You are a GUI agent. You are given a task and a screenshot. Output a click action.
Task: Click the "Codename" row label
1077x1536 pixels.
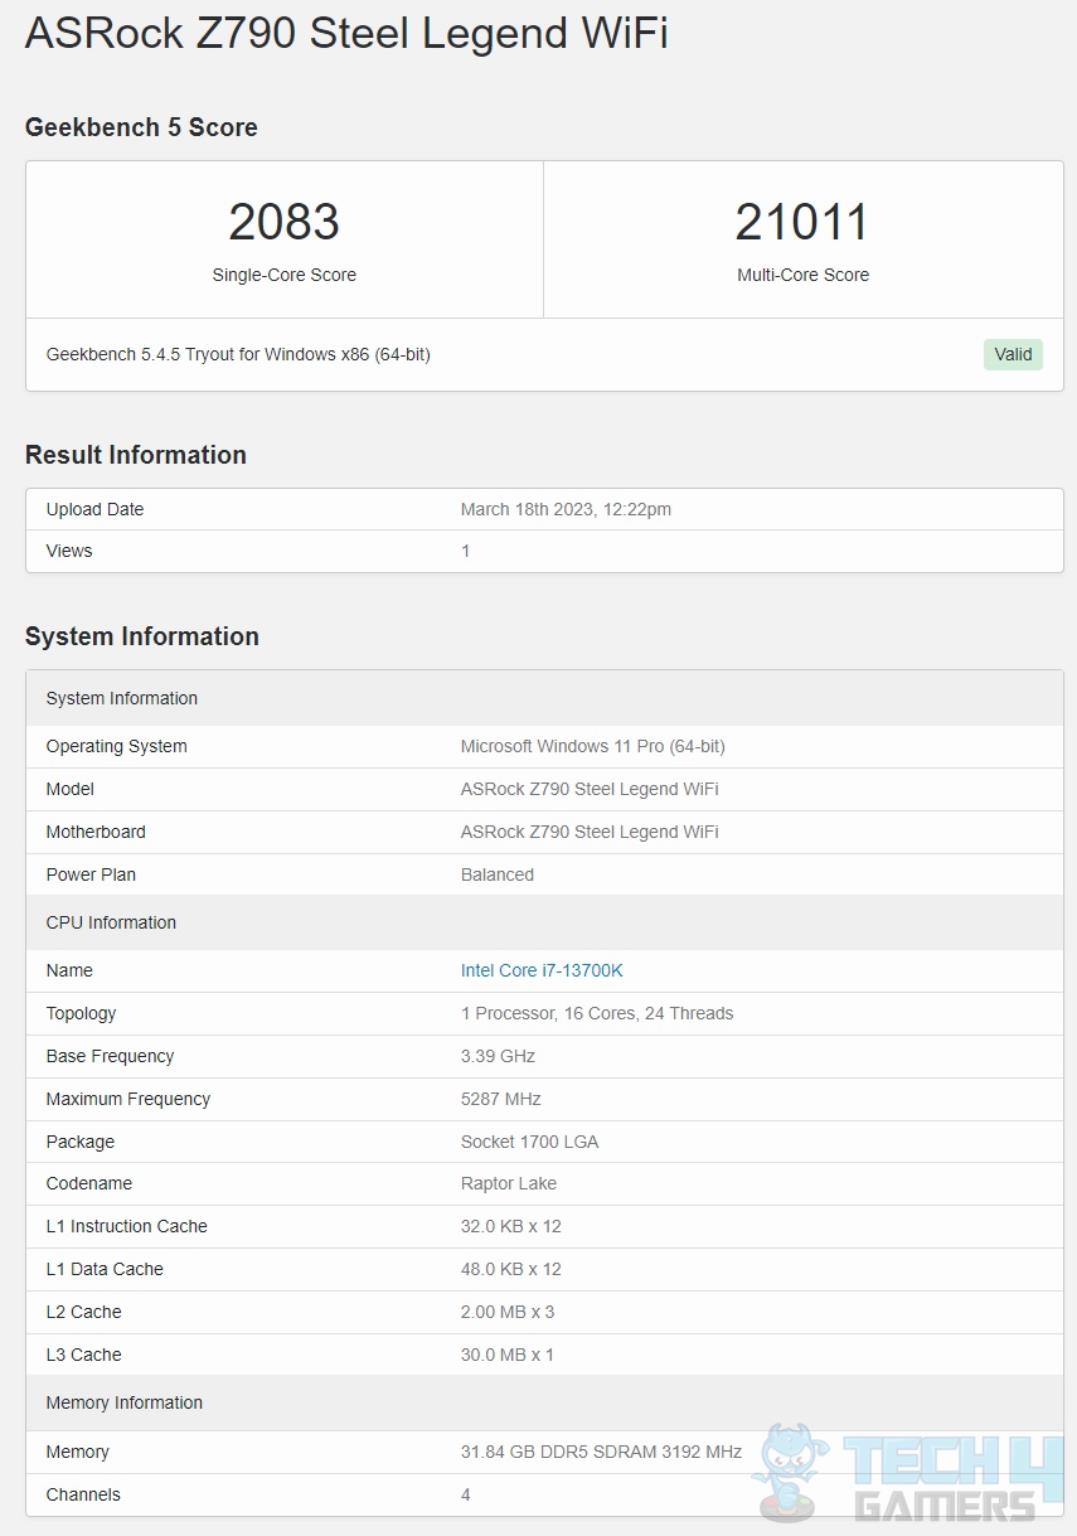coord(89,1184)
